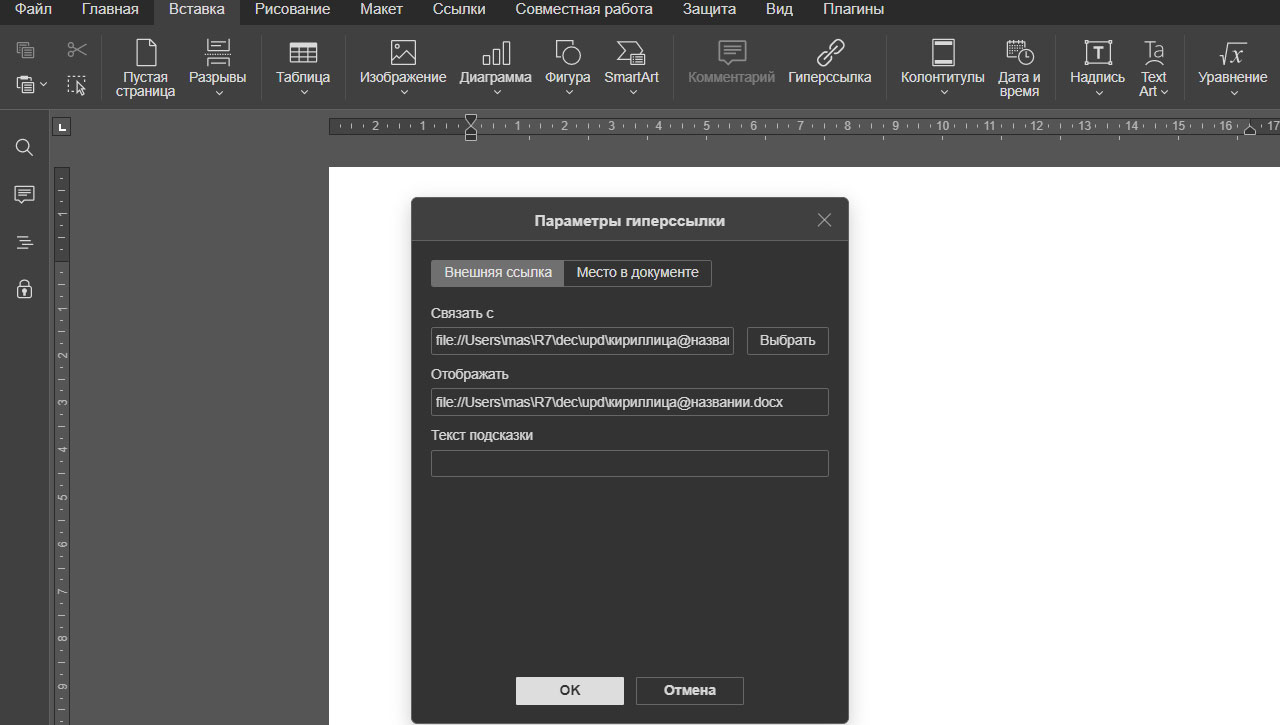The width and height of the screenshot is (1280, 725).
Task: Switch to the Совместная работа tab
Action: tap(584, 10)
